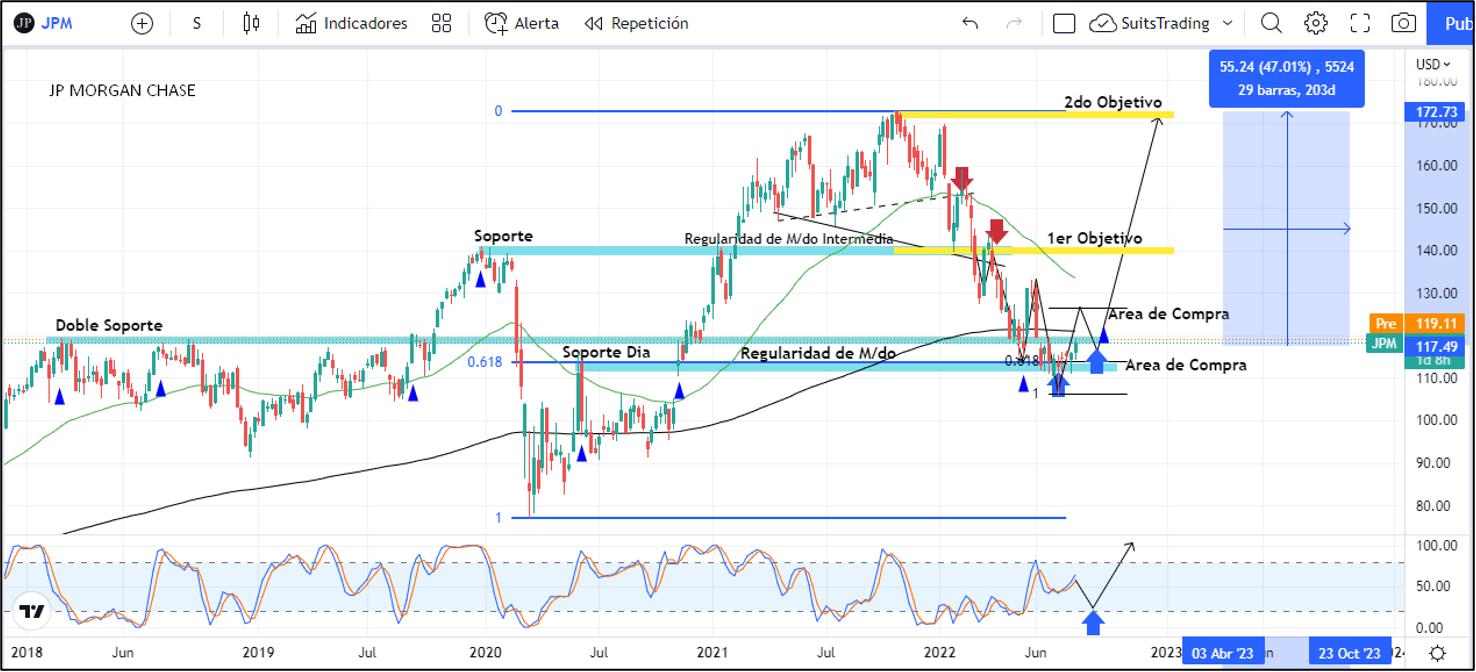The height and width of the screenshot is (672, 1476).
Task: Open the indicator templates grid icon
Action: tap(441, 23)
